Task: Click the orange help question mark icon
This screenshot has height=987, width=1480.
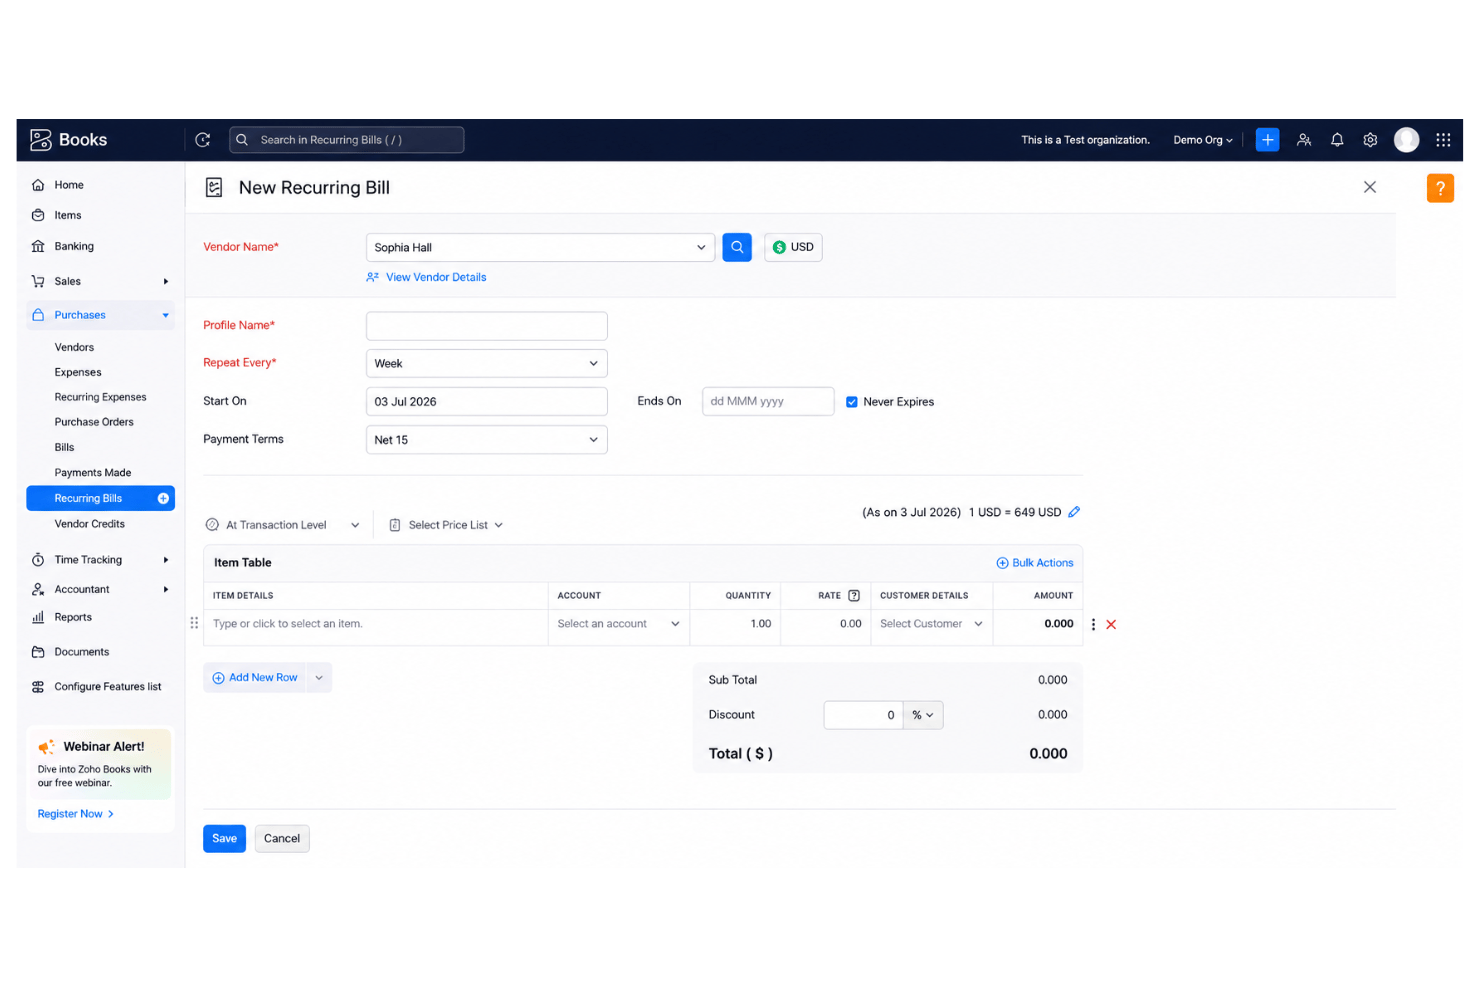Action: 1440,188
